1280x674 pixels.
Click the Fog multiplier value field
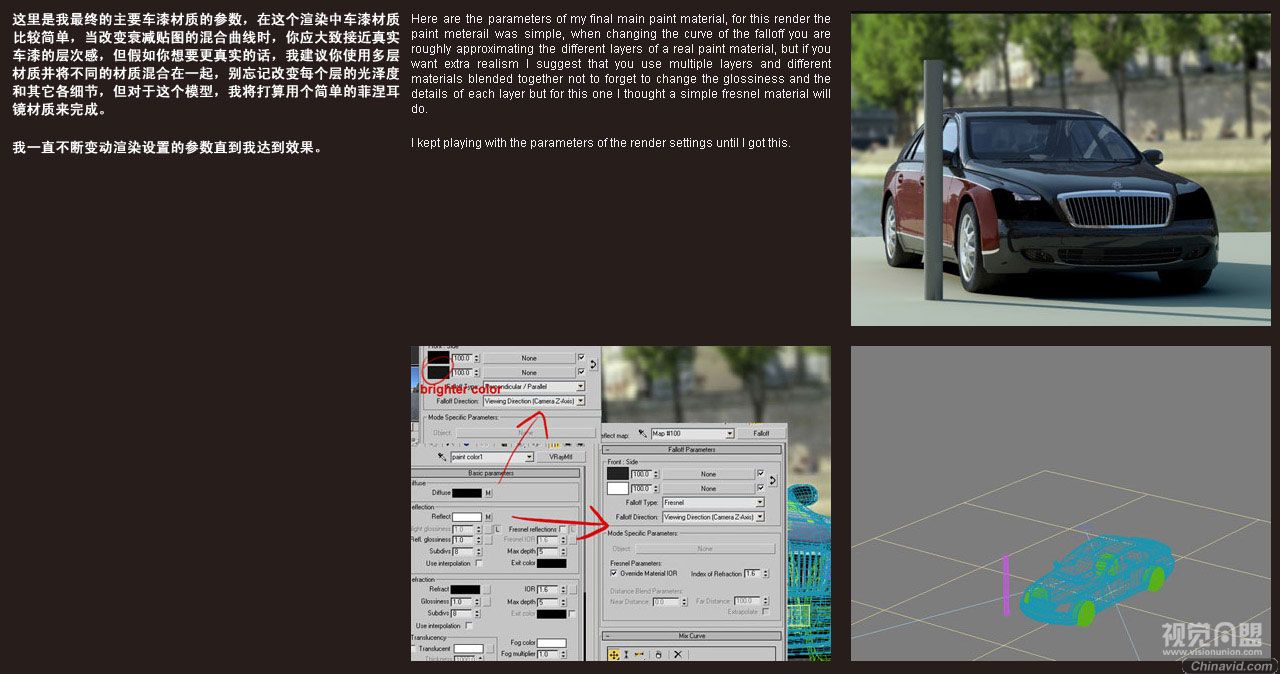(546, 654)
